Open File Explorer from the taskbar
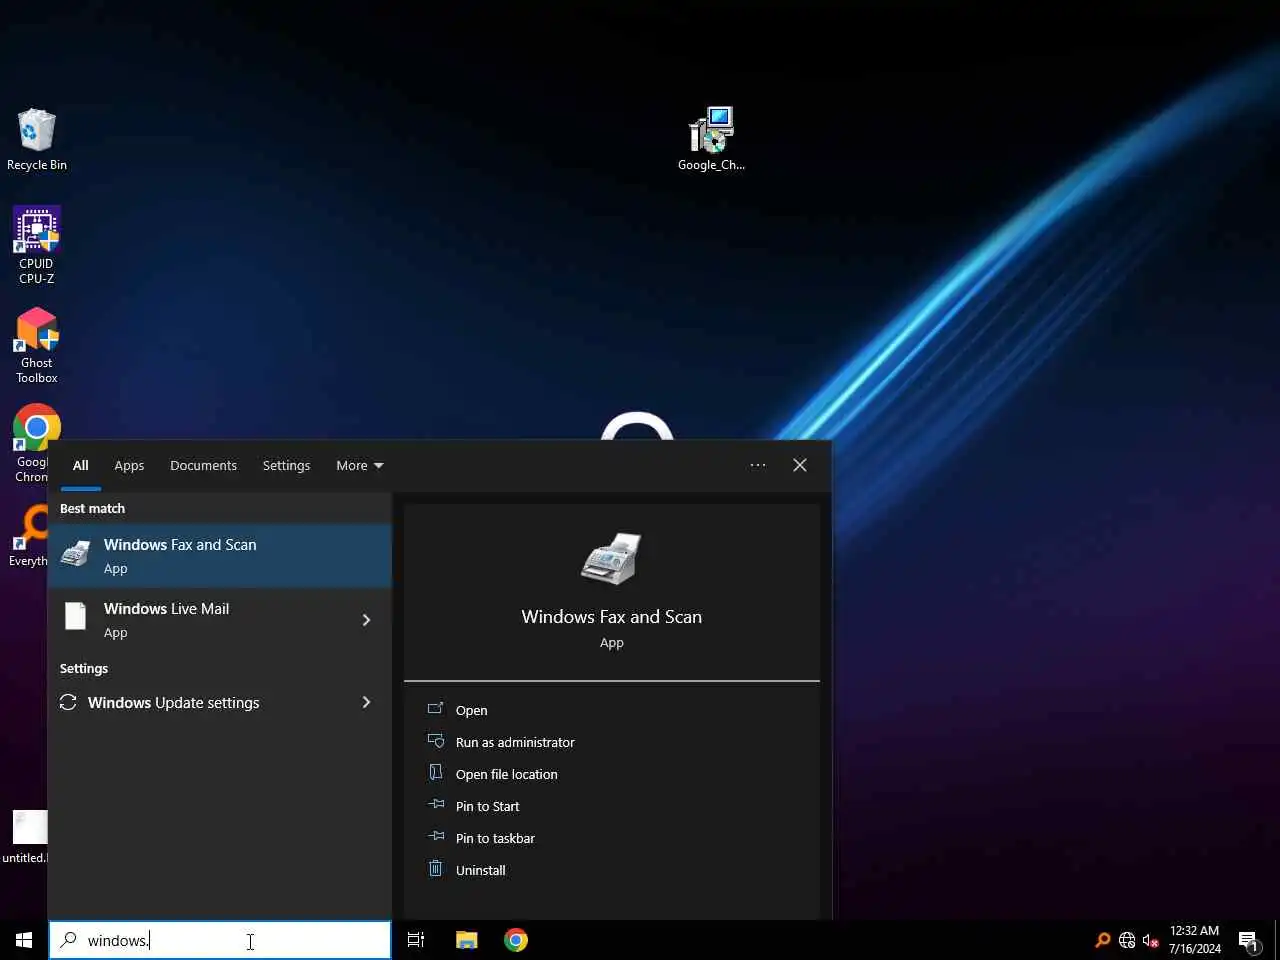The image size is (1280, 960). coord(466,940)
